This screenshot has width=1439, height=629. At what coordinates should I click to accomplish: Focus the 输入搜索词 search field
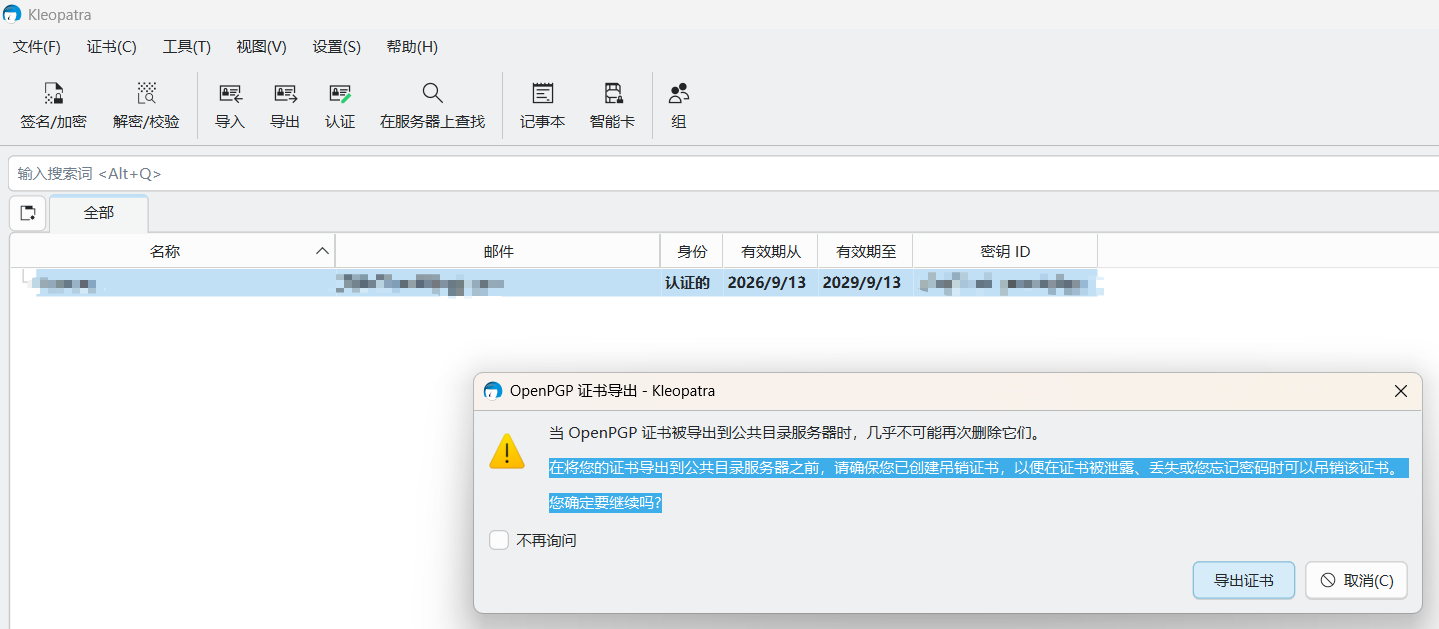point(723,173)
